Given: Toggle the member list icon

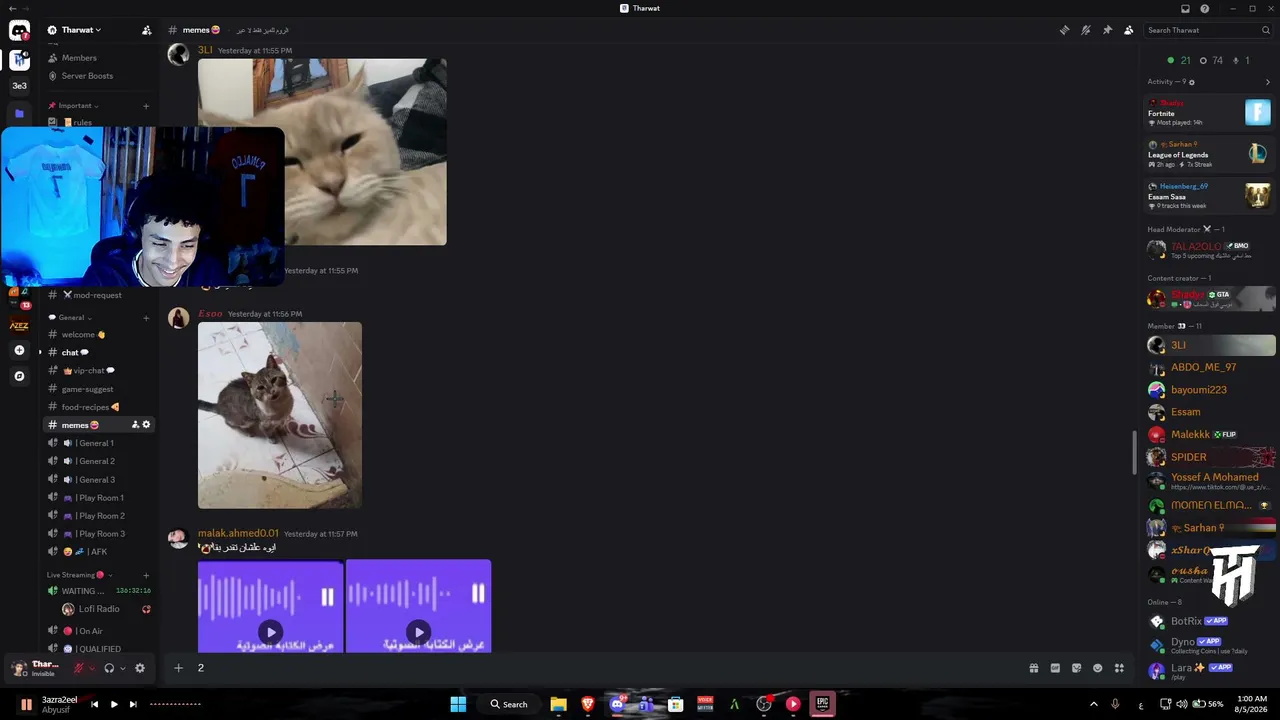Looking at the screenshot, I should [1129, 30].
